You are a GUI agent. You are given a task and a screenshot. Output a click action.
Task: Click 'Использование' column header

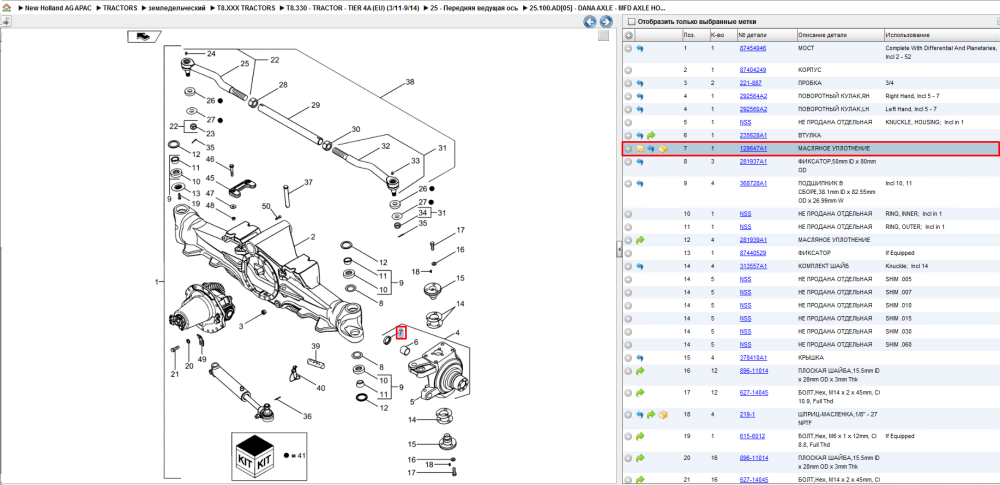click(941, 35)
